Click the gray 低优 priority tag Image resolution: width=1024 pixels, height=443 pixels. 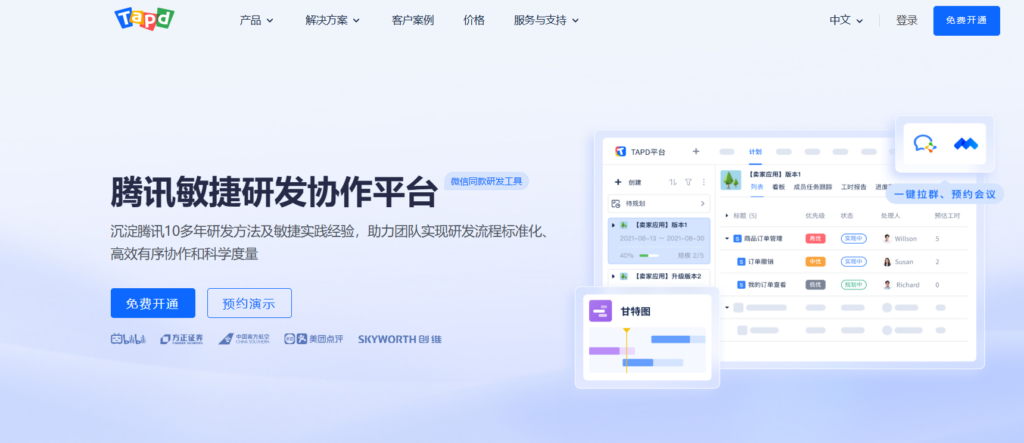pyautogui.click(x=816, y=285)
